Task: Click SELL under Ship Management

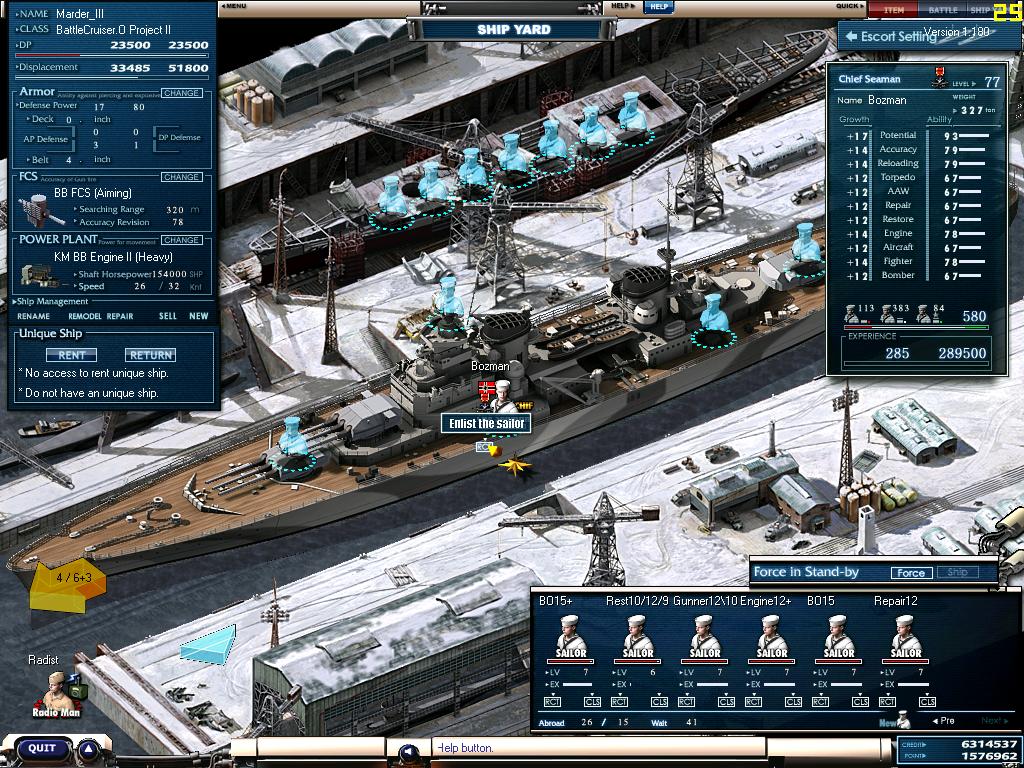Action: pos(168,316)
